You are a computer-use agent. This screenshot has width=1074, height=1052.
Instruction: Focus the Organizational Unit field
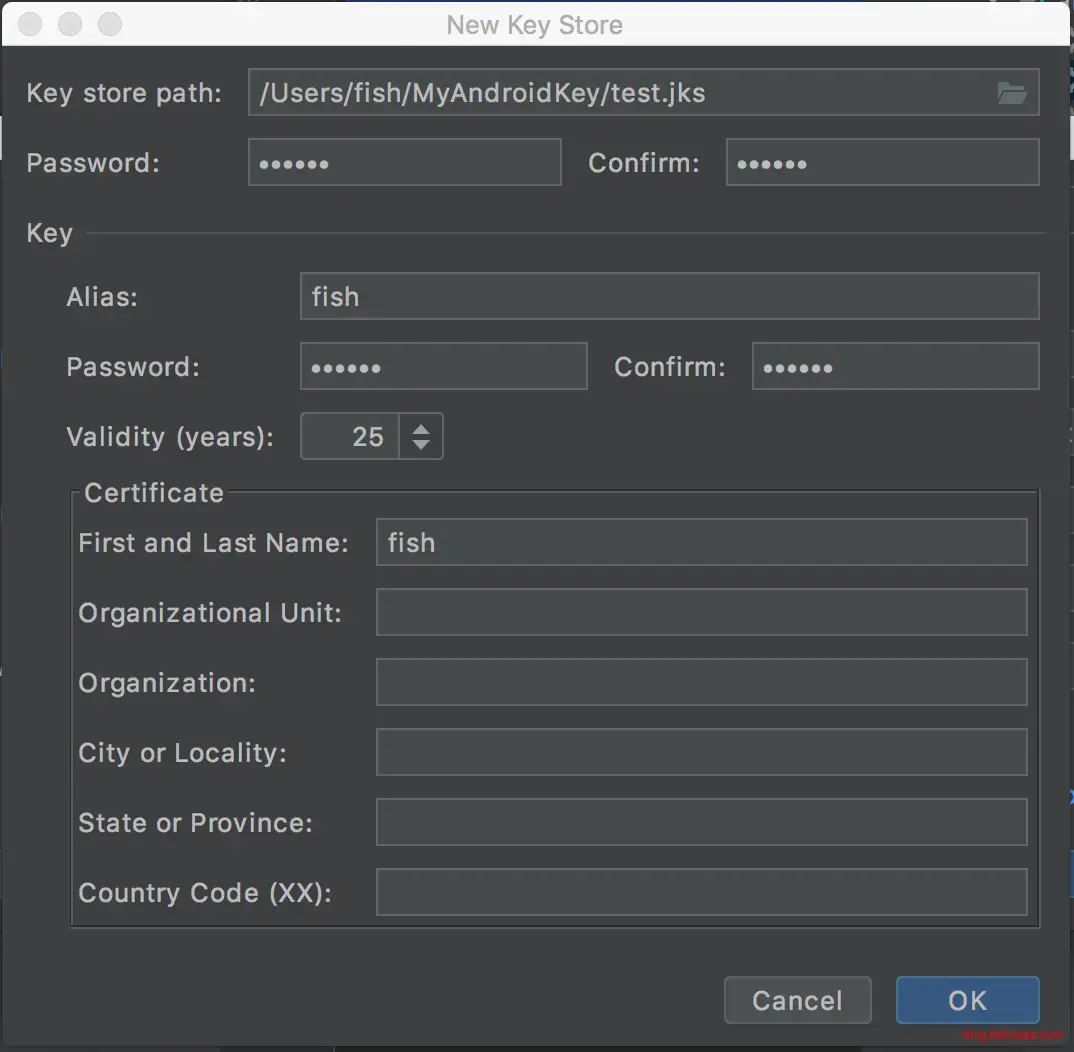tap(701, 613)
